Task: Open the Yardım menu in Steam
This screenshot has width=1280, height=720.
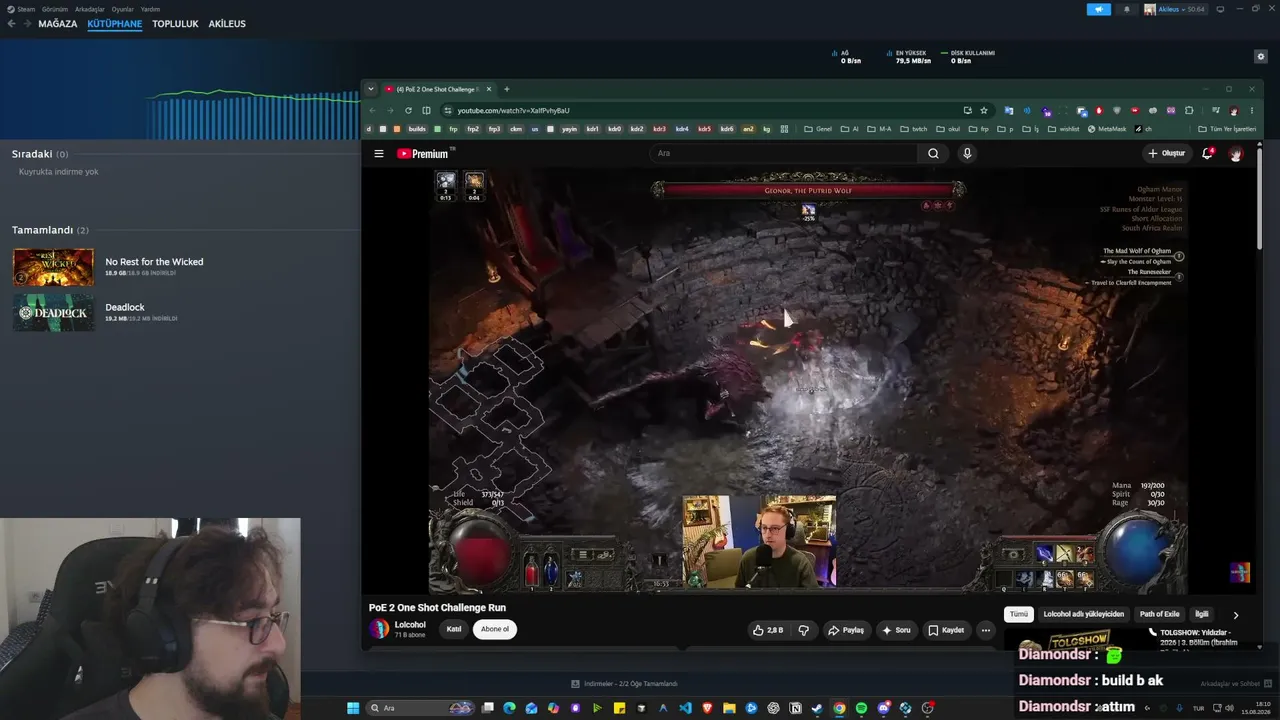Action: pyautogui.click(x=150, y=9)
